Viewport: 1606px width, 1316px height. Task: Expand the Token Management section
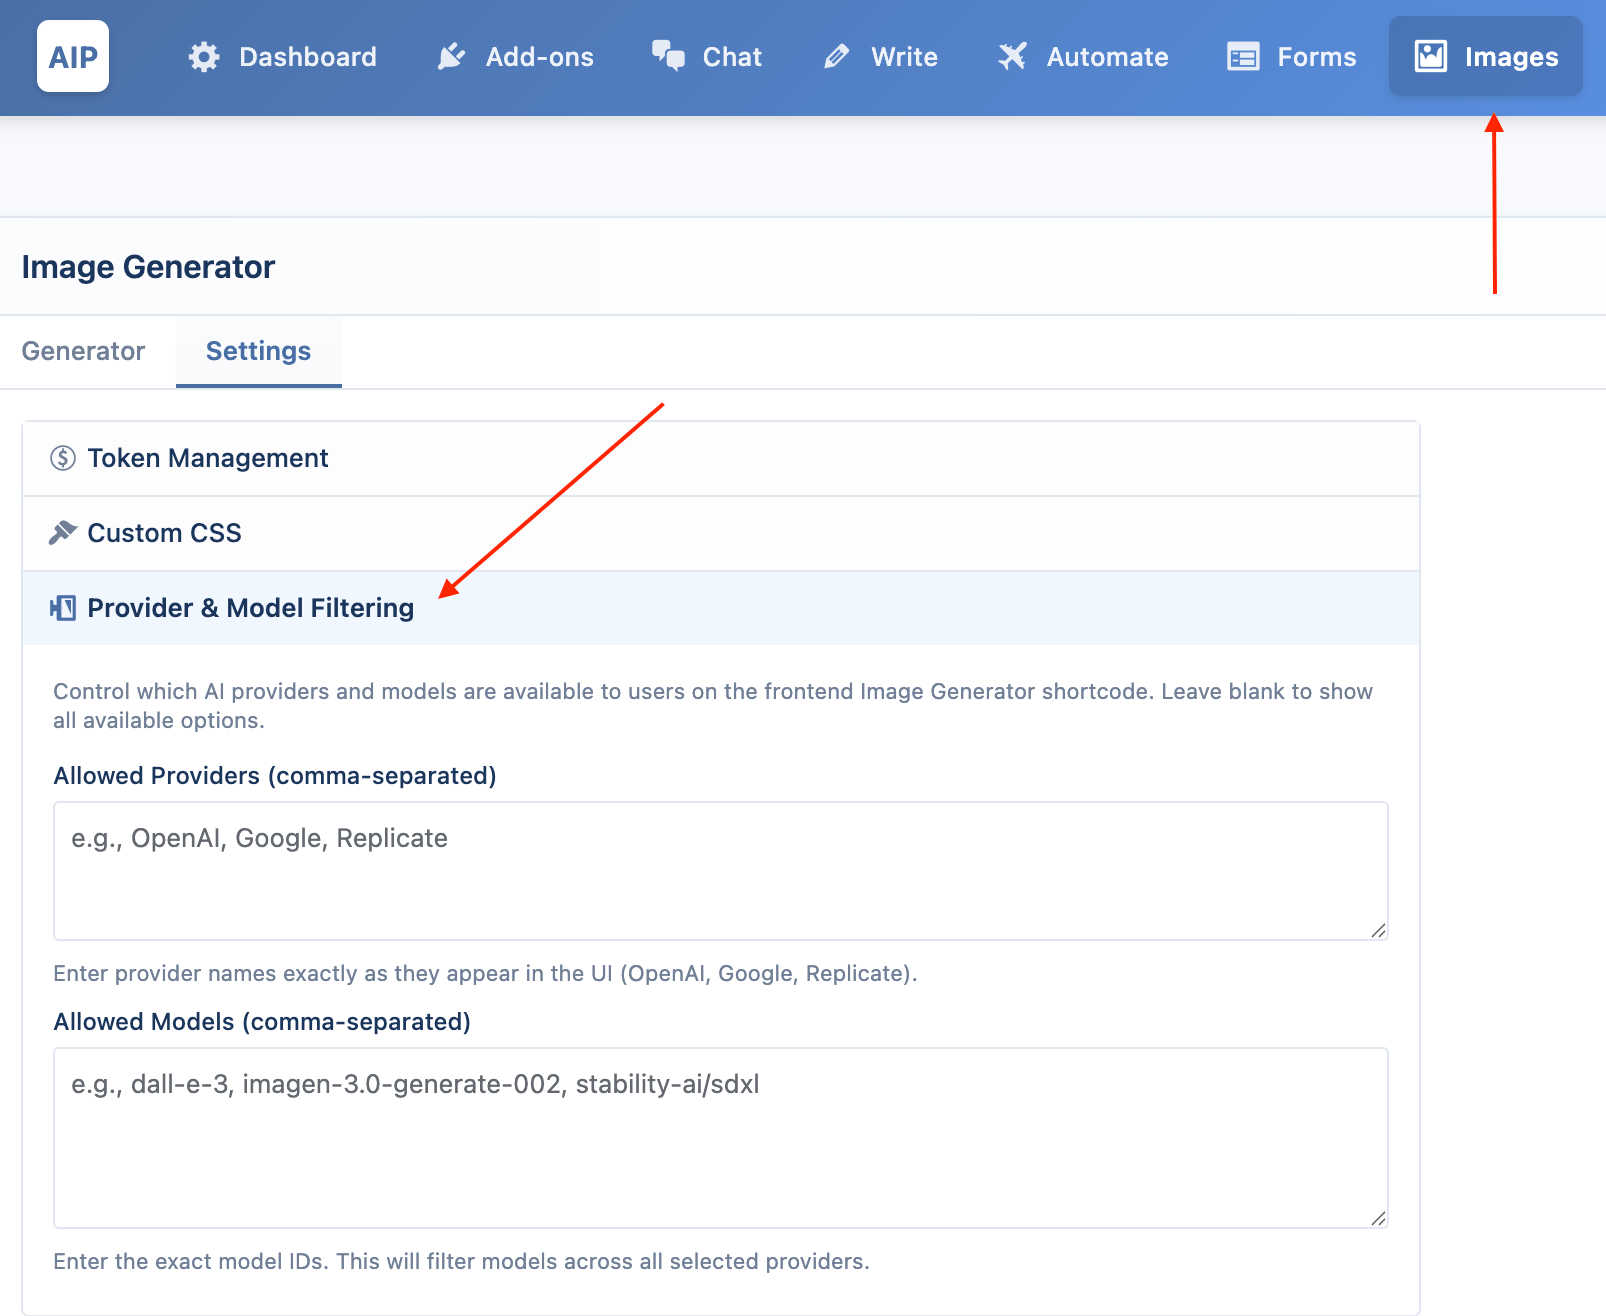pos(721,459)
